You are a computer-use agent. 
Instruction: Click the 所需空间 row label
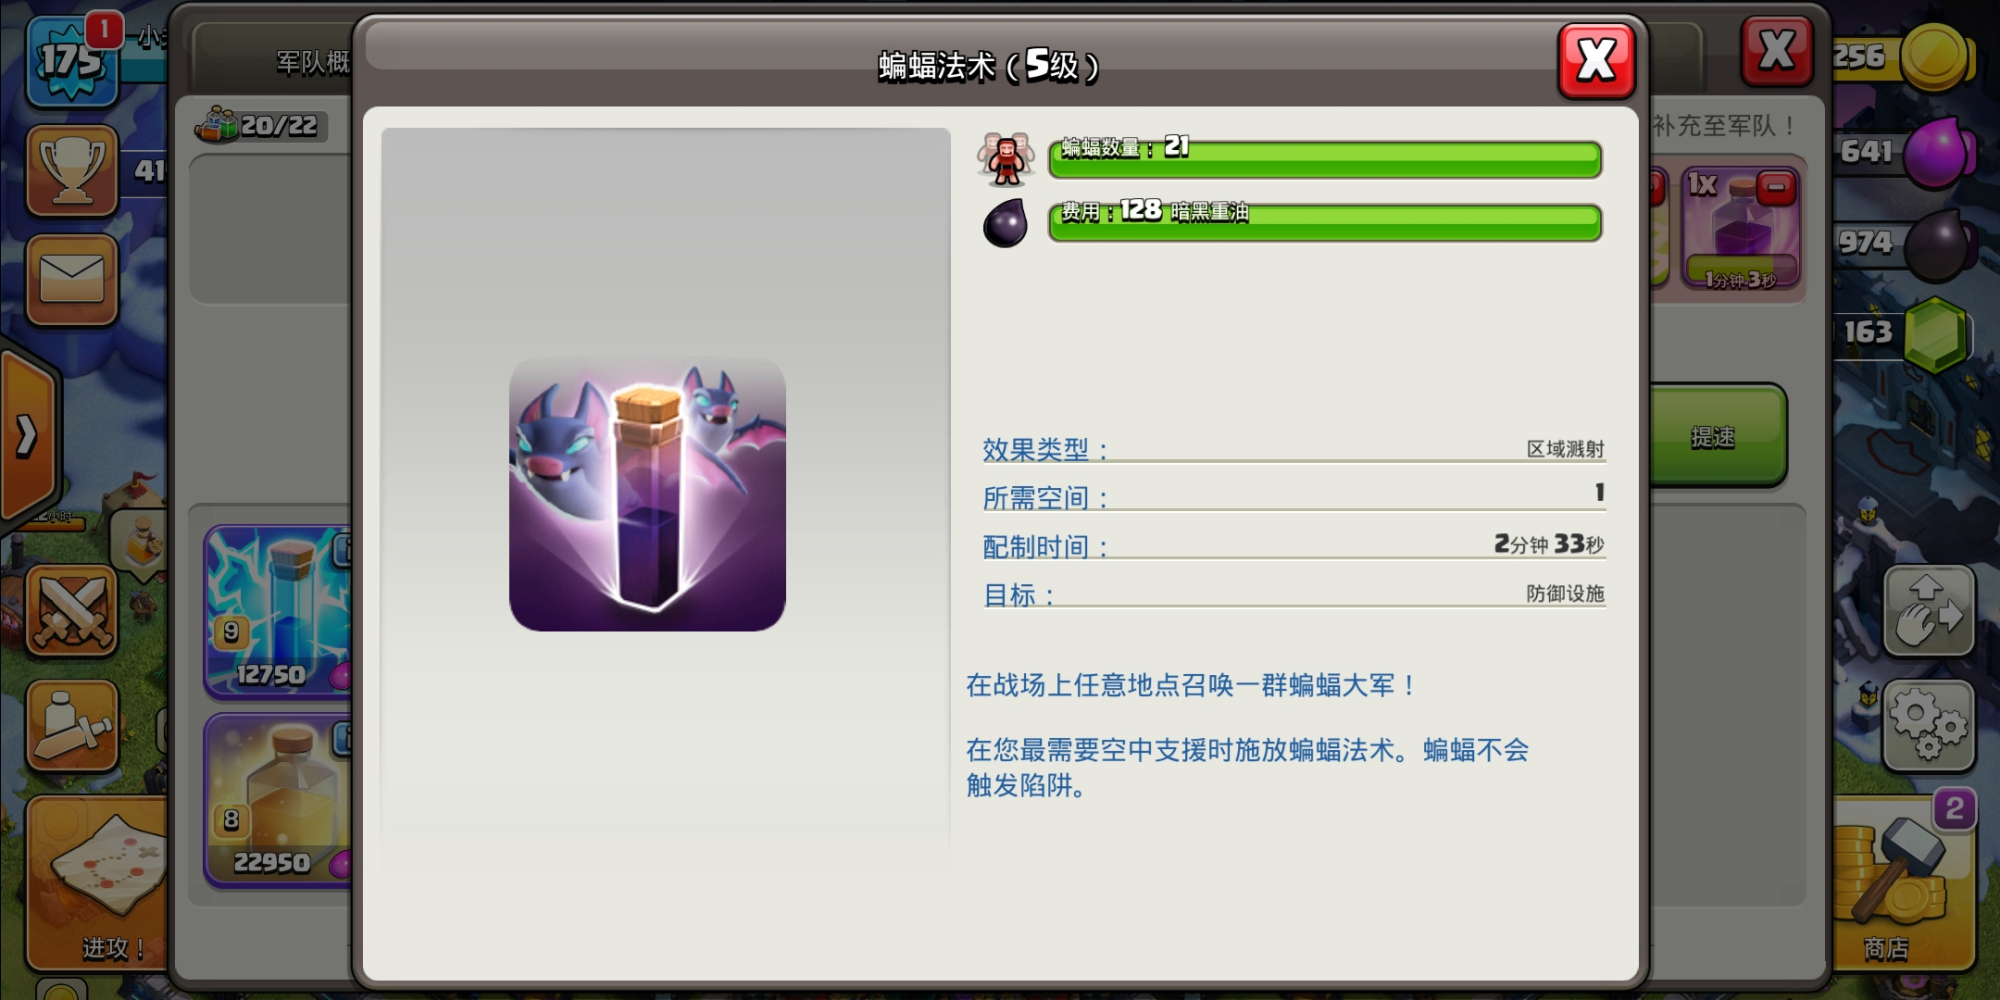tap(1045, 498)
